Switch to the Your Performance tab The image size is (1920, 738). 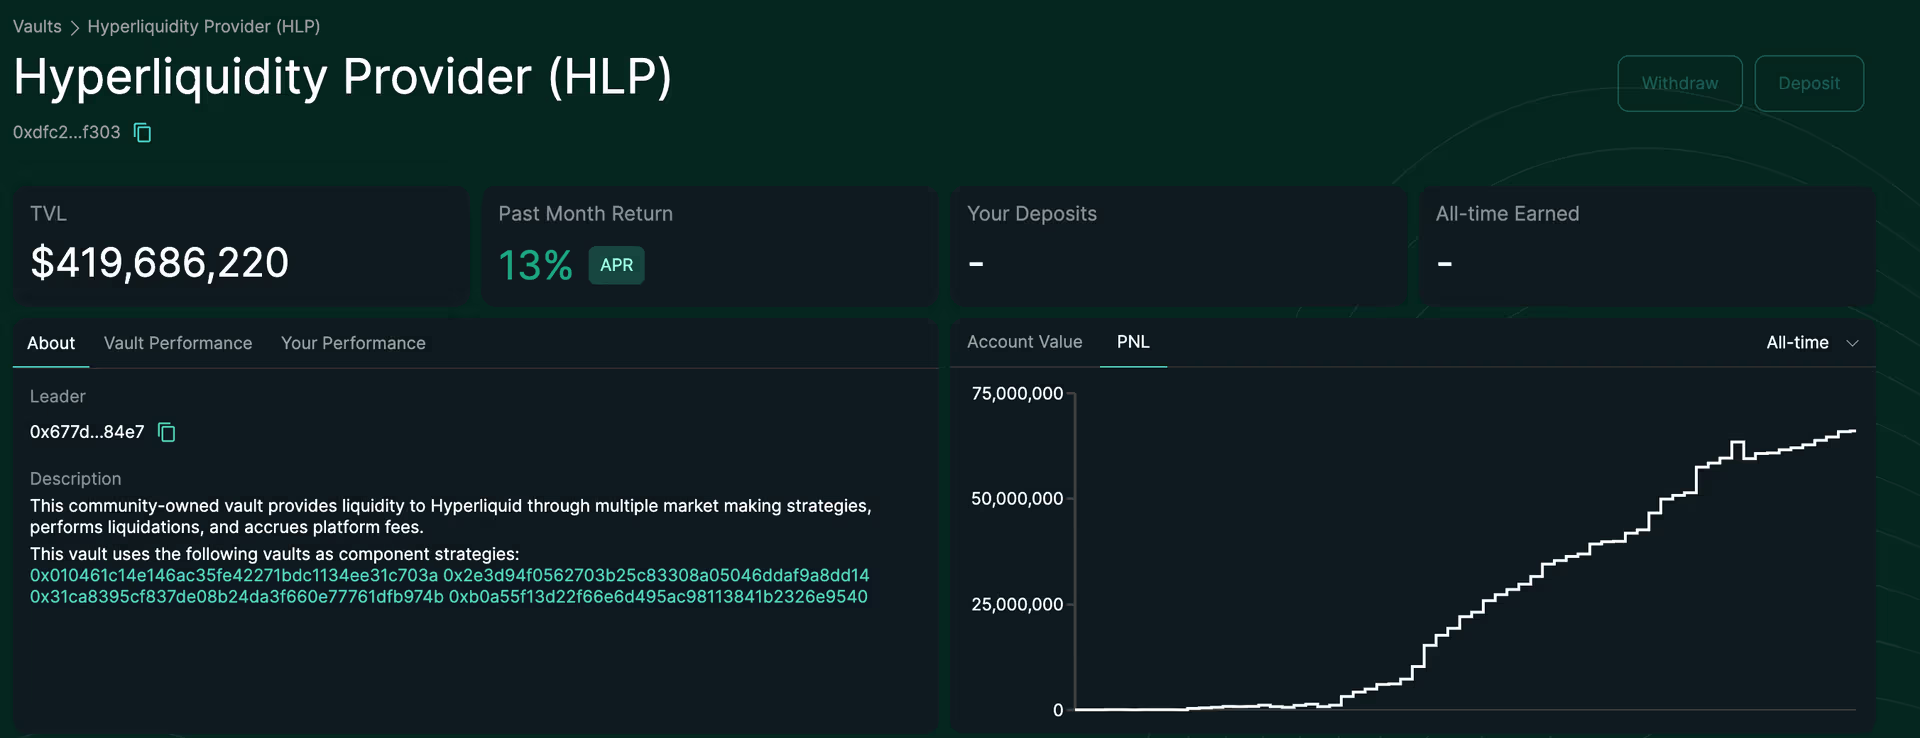click(x=353, y=343)
